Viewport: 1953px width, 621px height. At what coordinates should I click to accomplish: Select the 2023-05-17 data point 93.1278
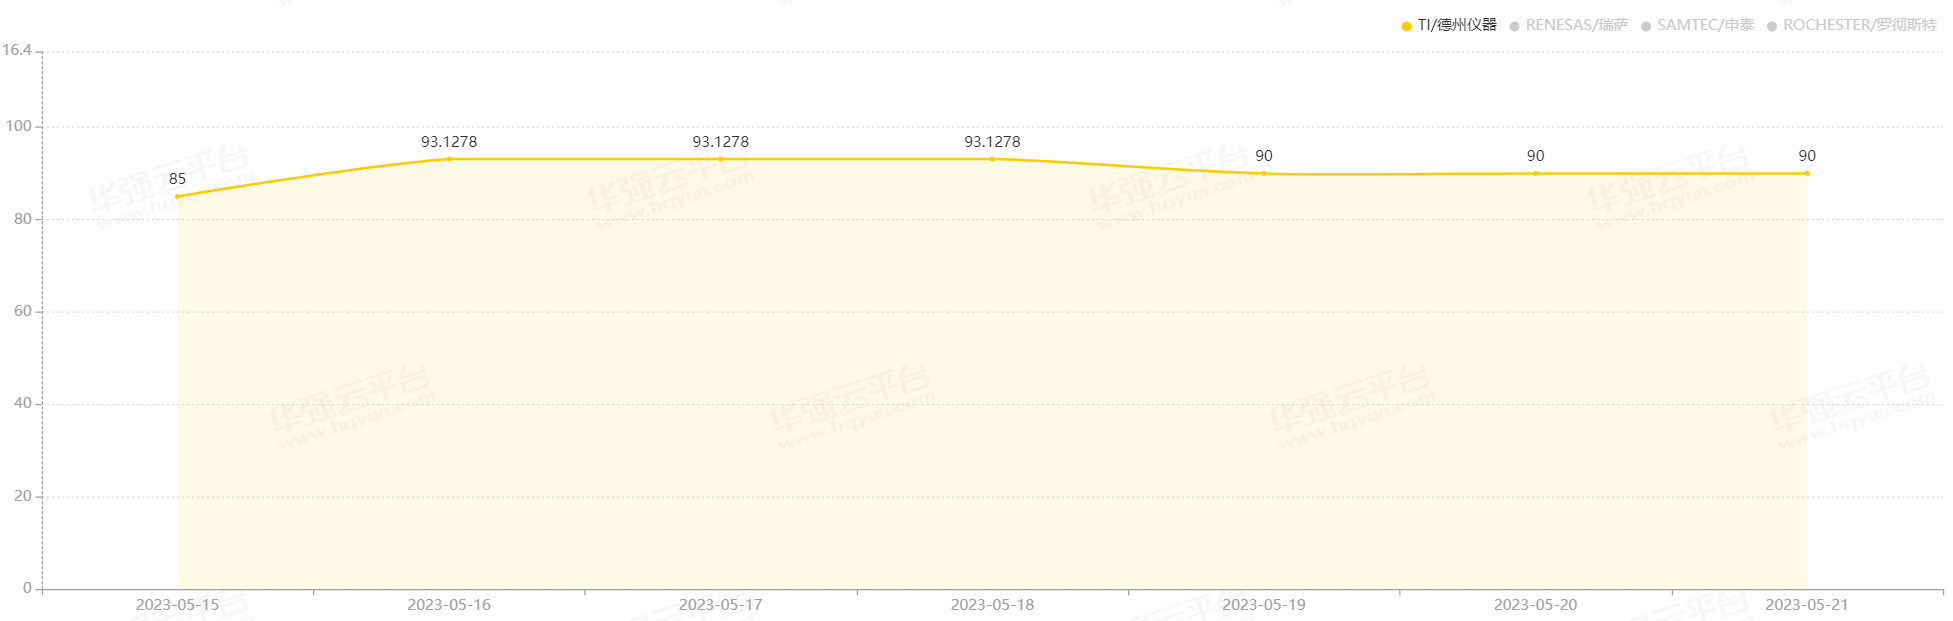(721, 159)
